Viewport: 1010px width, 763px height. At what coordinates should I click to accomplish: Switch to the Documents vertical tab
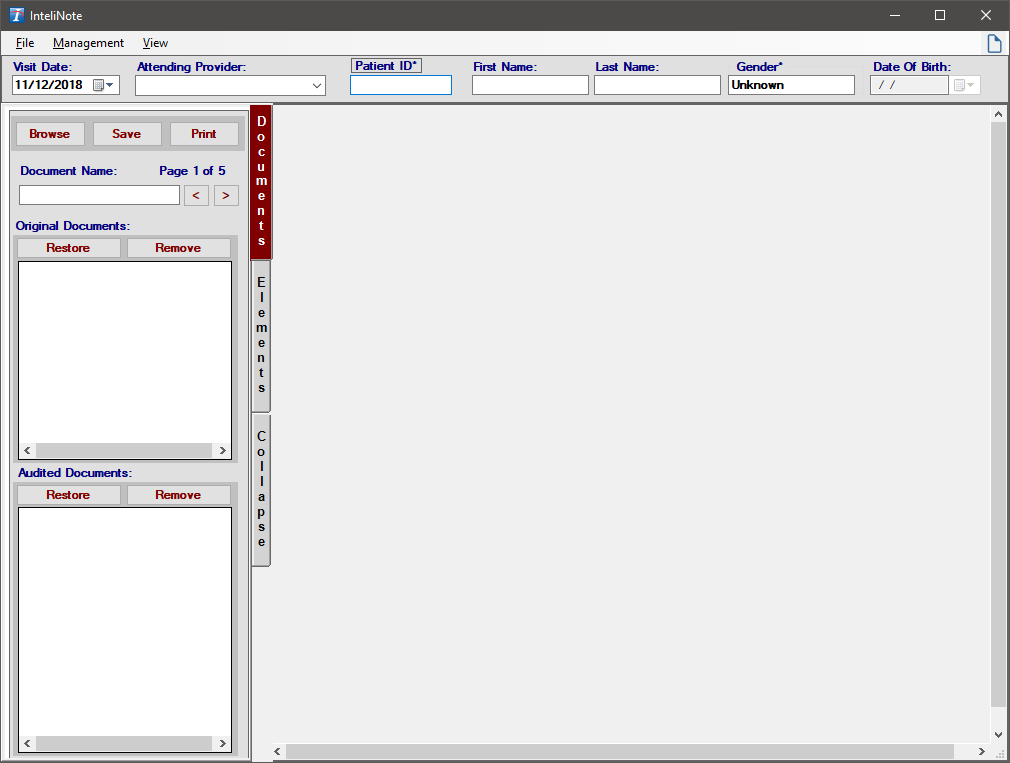click(x=261, y=182)
